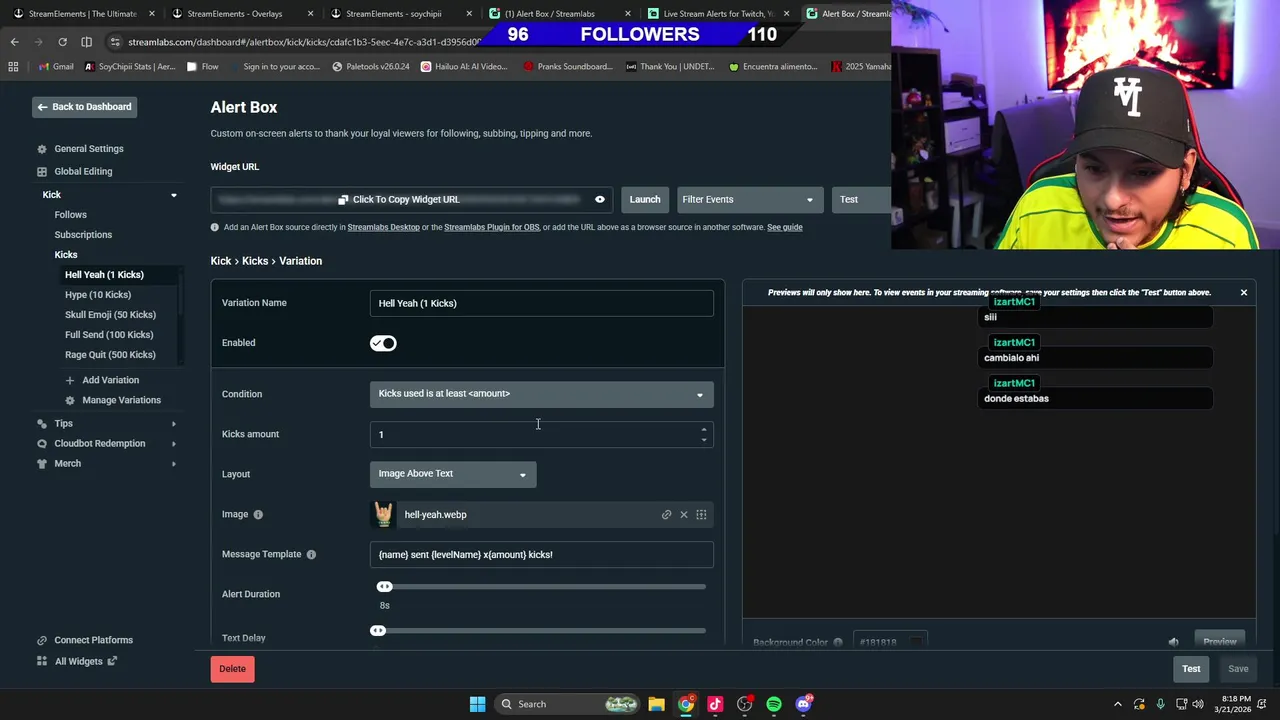Click the Image info icon

tap(258, 514)
